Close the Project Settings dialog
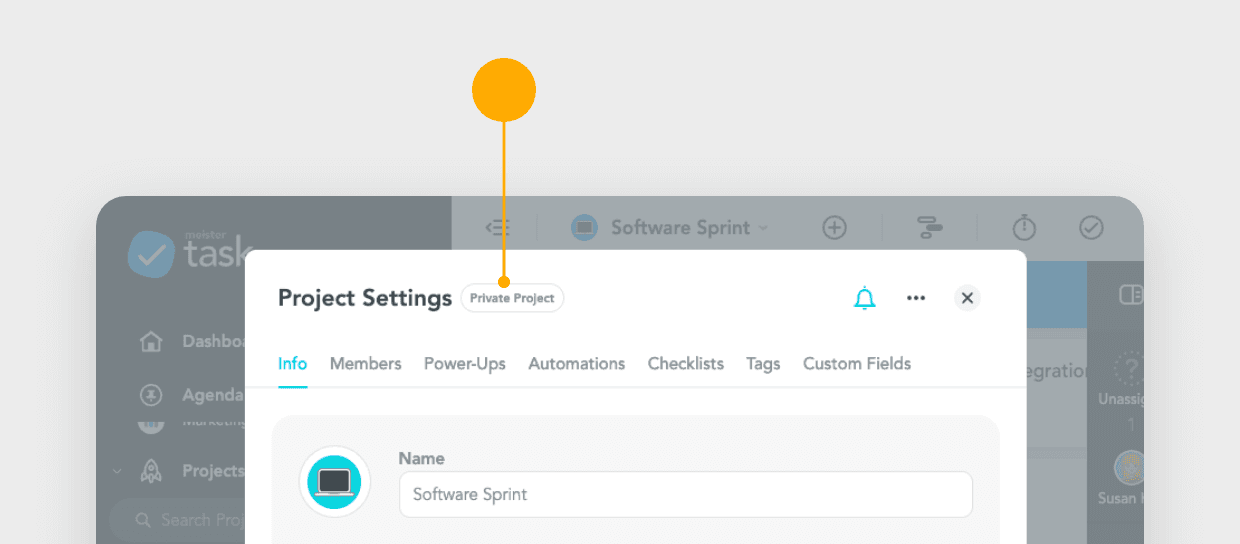 point(966,298)
